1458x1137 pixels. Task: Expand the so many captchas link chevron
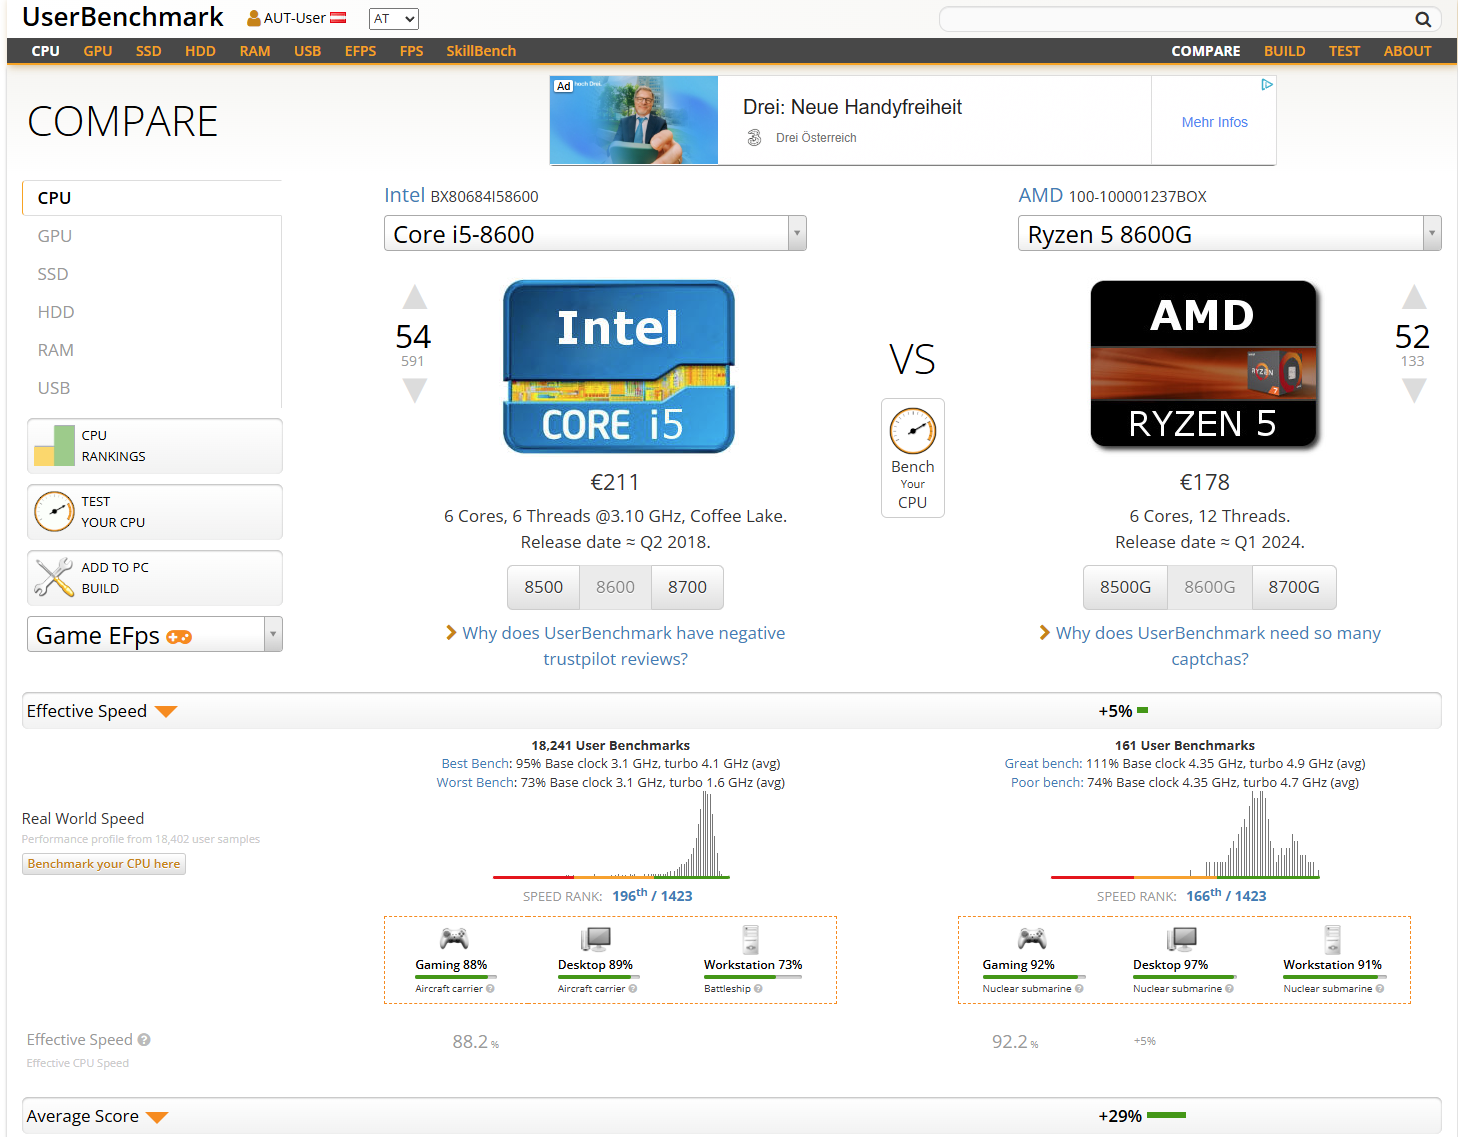point(1045,632)
